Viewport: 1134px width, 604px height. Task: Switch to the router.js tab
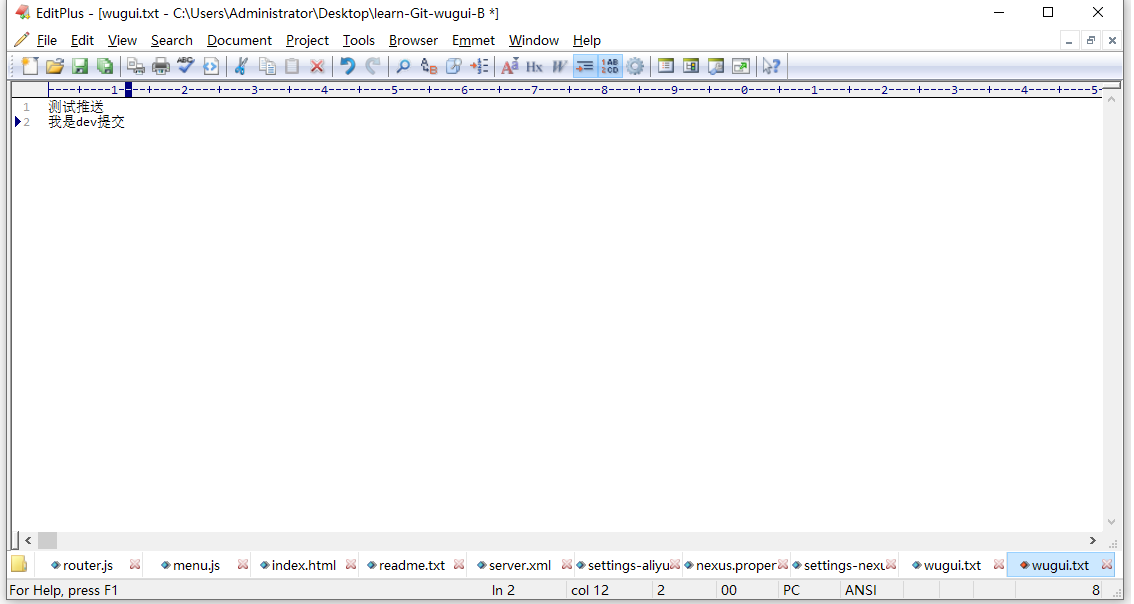coord(88,565)
